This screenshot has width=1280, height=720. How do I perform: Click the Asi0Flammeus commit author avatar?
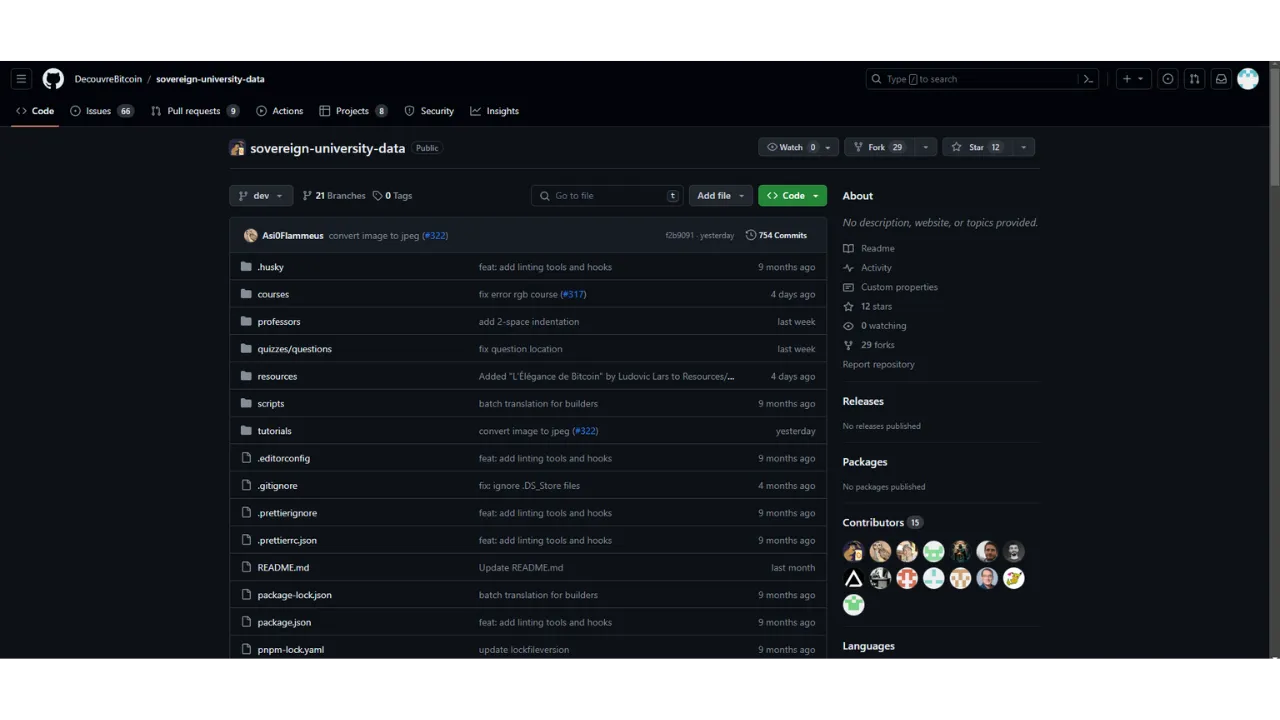tap(250, 235)
